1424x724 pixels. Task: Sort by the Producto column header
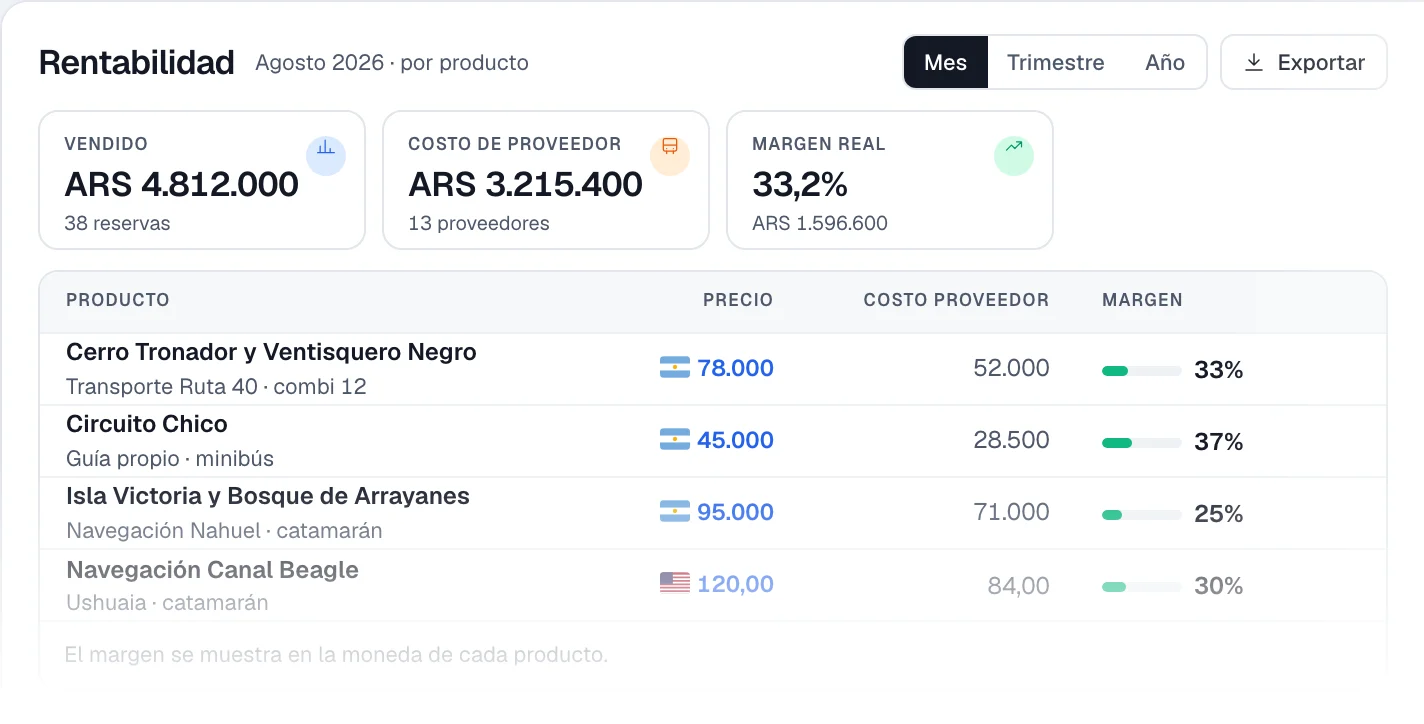[118, 300]
